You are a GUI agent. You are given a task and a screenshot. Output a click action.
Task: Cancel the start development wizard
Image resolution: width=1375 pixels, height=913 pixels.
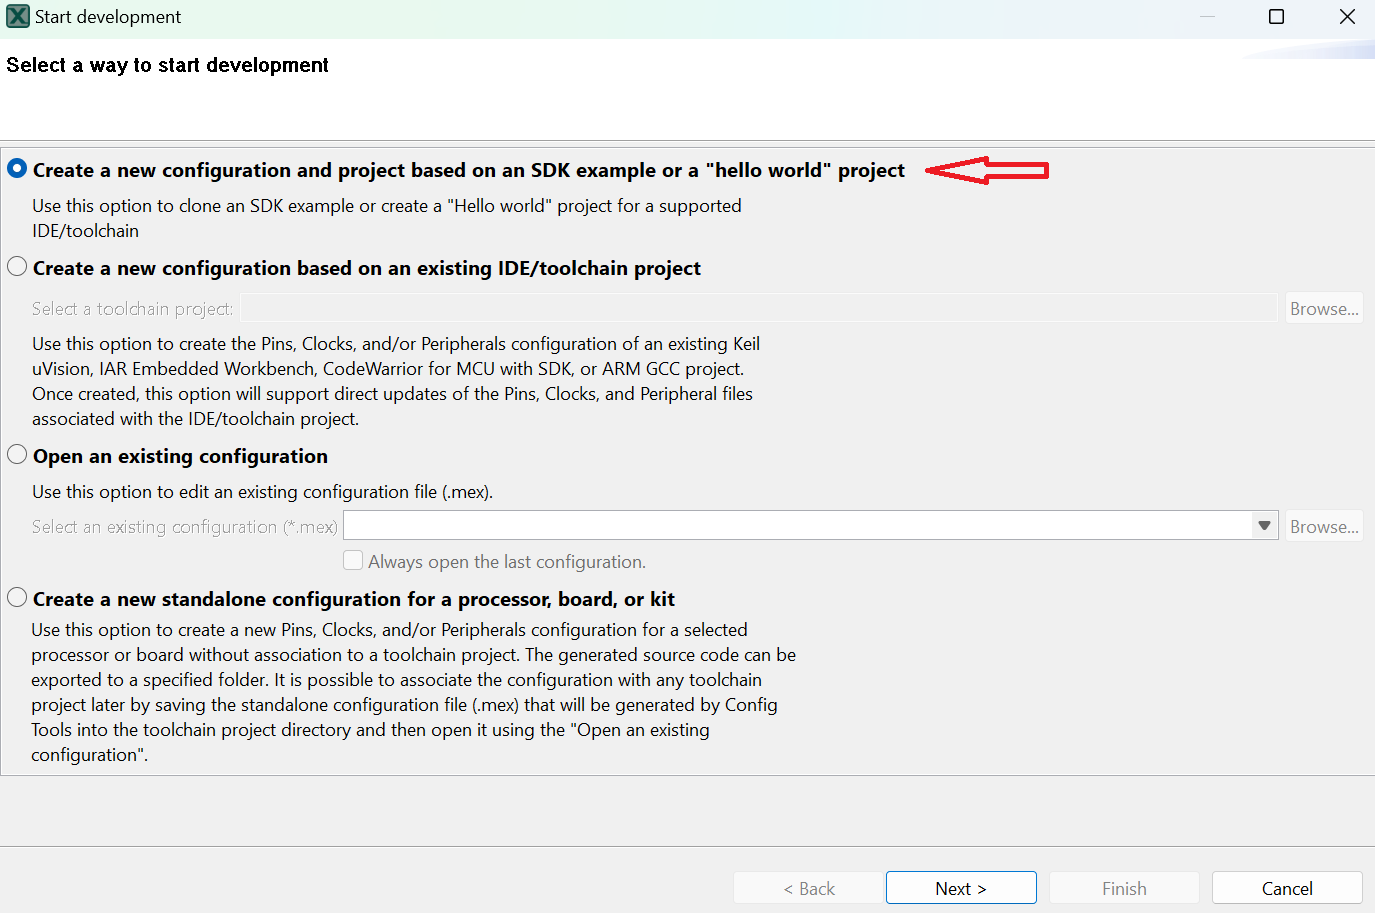point(1286,888)
